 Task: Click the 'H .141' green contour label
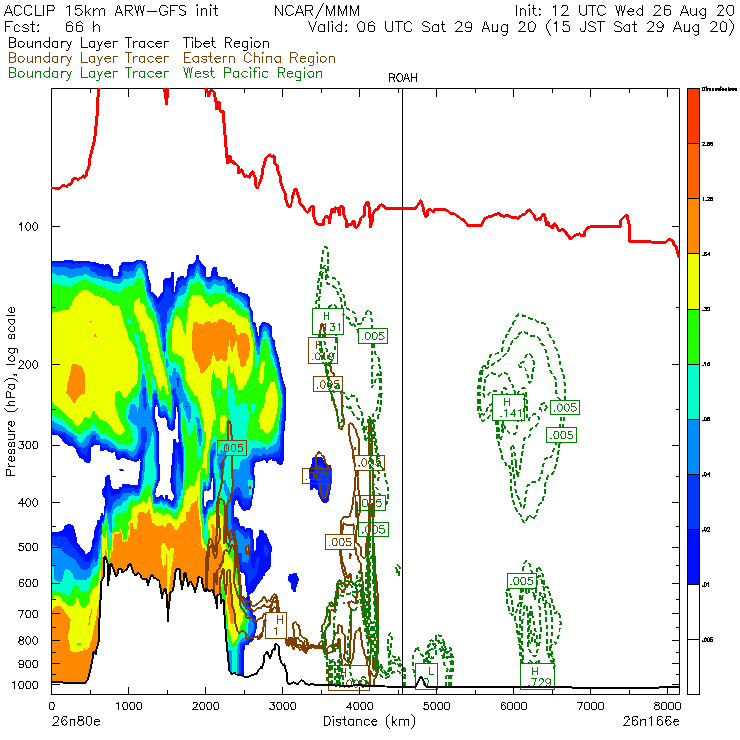(x=509, y=408)
